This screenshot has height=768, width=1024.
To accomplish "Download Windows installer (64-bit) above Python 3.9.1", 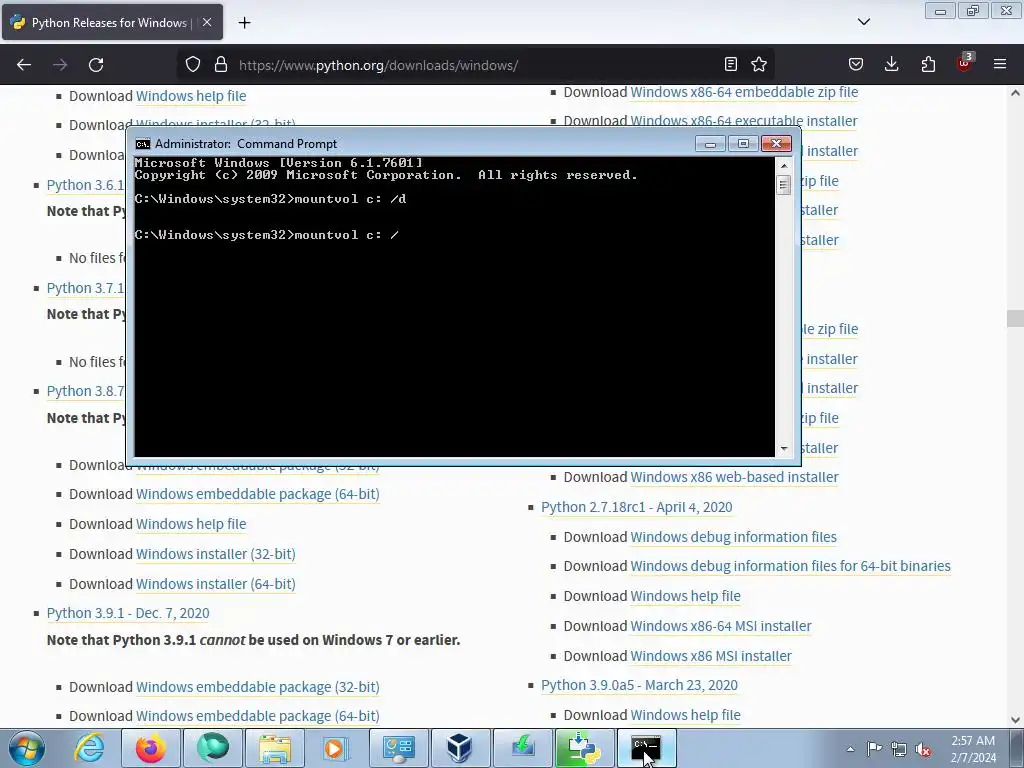I will click(216, 584).
